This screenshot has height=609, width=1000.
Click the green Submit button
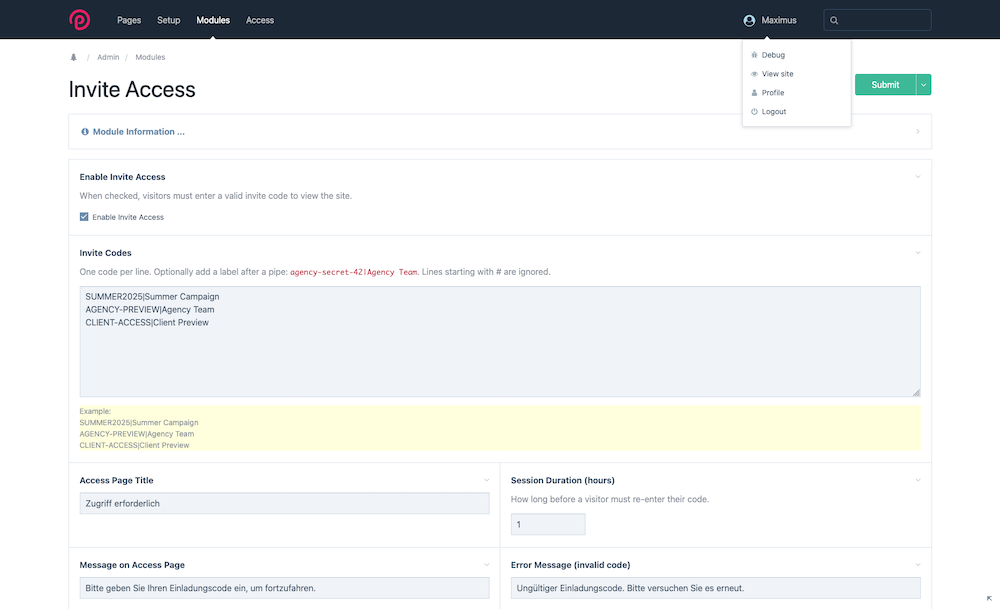click(x=884, y=85)
